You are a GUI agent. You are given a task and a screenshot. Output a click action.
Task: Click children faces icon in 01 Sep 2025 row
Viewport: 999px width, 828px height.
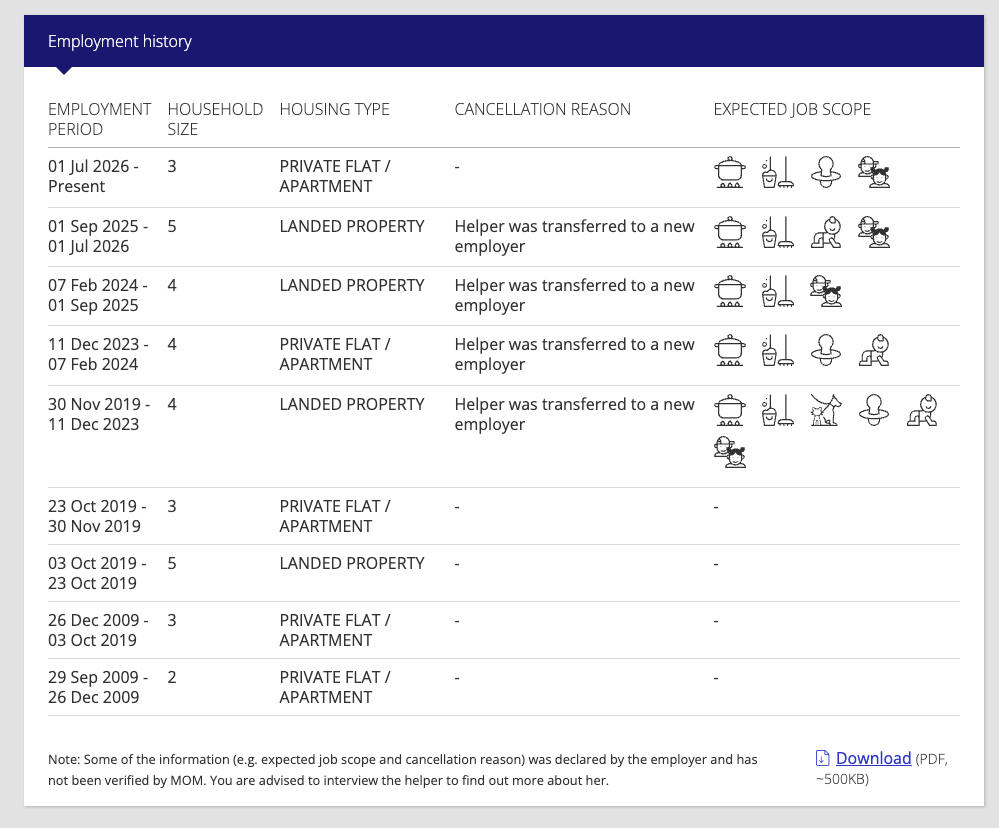pyautogui.click(x=873, y=232)
